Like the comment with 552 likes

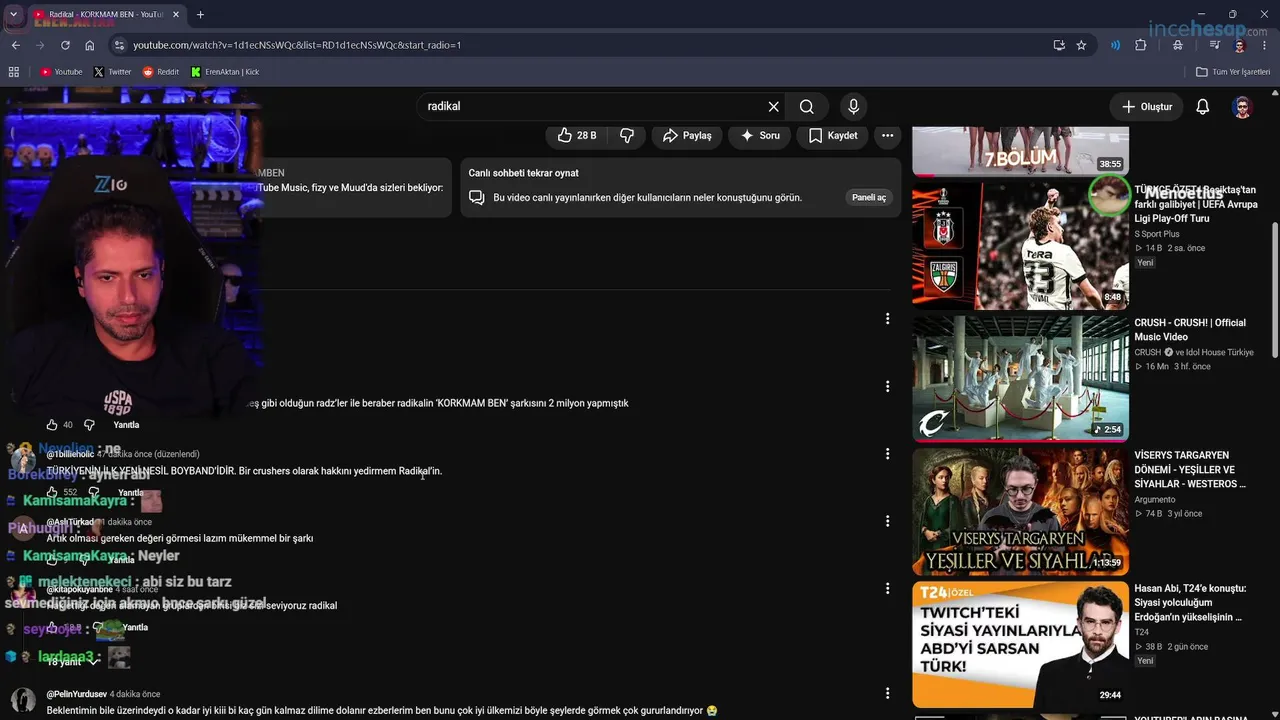click(52, 492)
